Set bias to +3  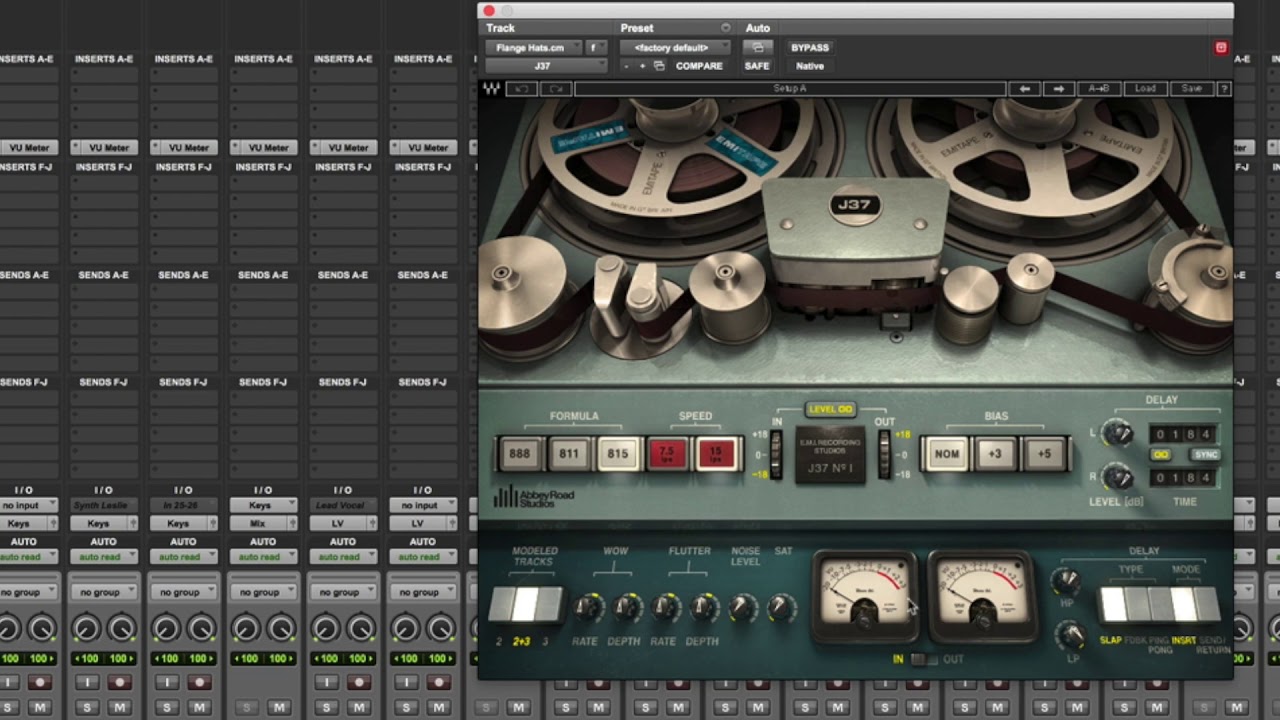[995, 454]
